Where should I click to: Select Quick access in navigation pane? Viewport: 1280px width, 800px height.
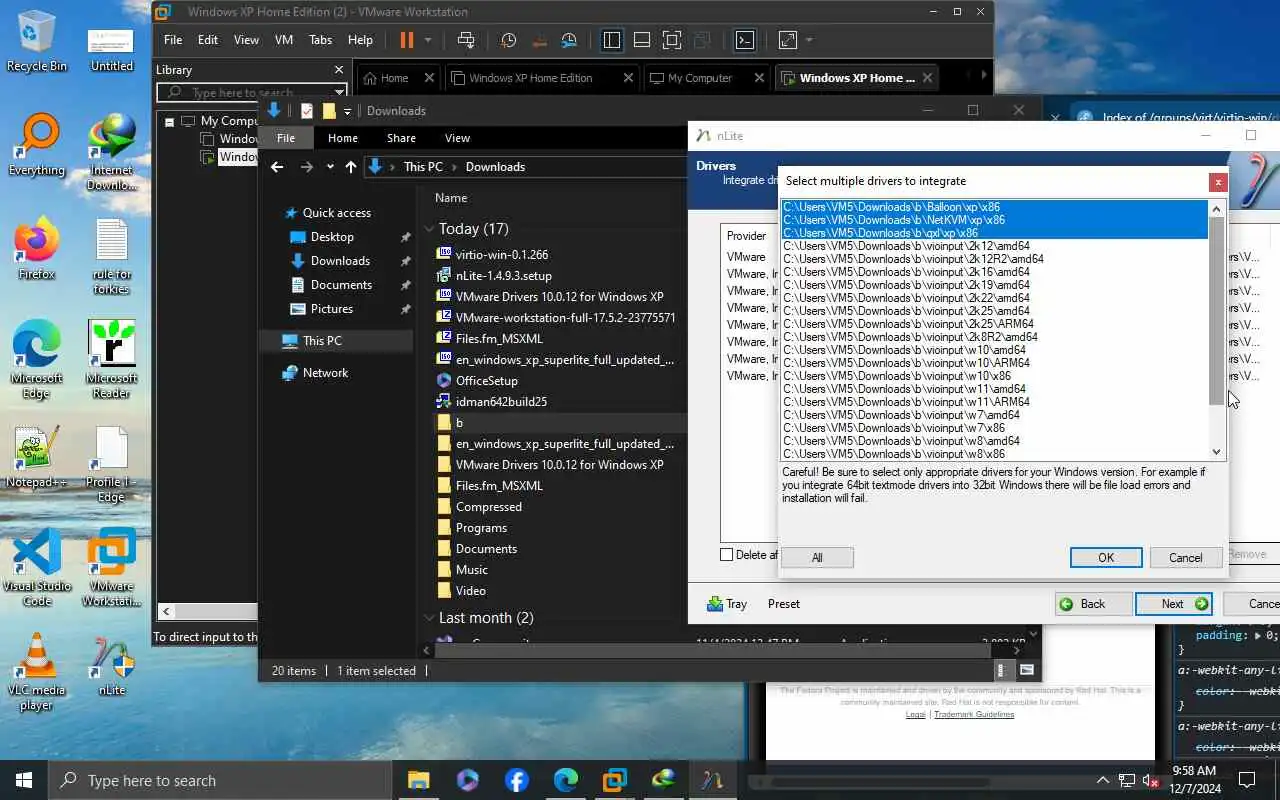point(336,213)
